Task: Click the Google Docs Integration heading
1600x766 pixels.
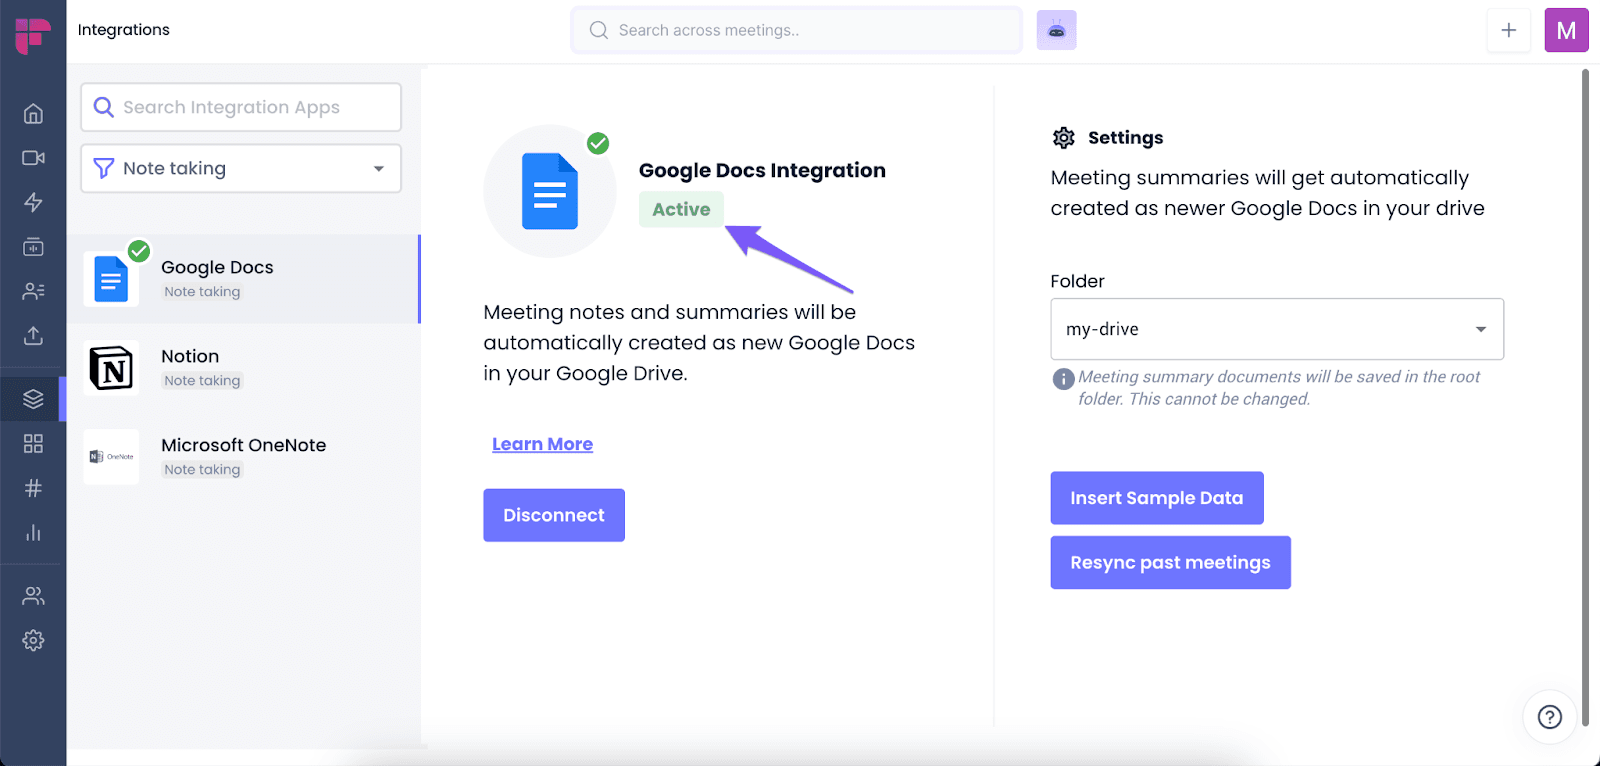Action: [x=762, y=170]
